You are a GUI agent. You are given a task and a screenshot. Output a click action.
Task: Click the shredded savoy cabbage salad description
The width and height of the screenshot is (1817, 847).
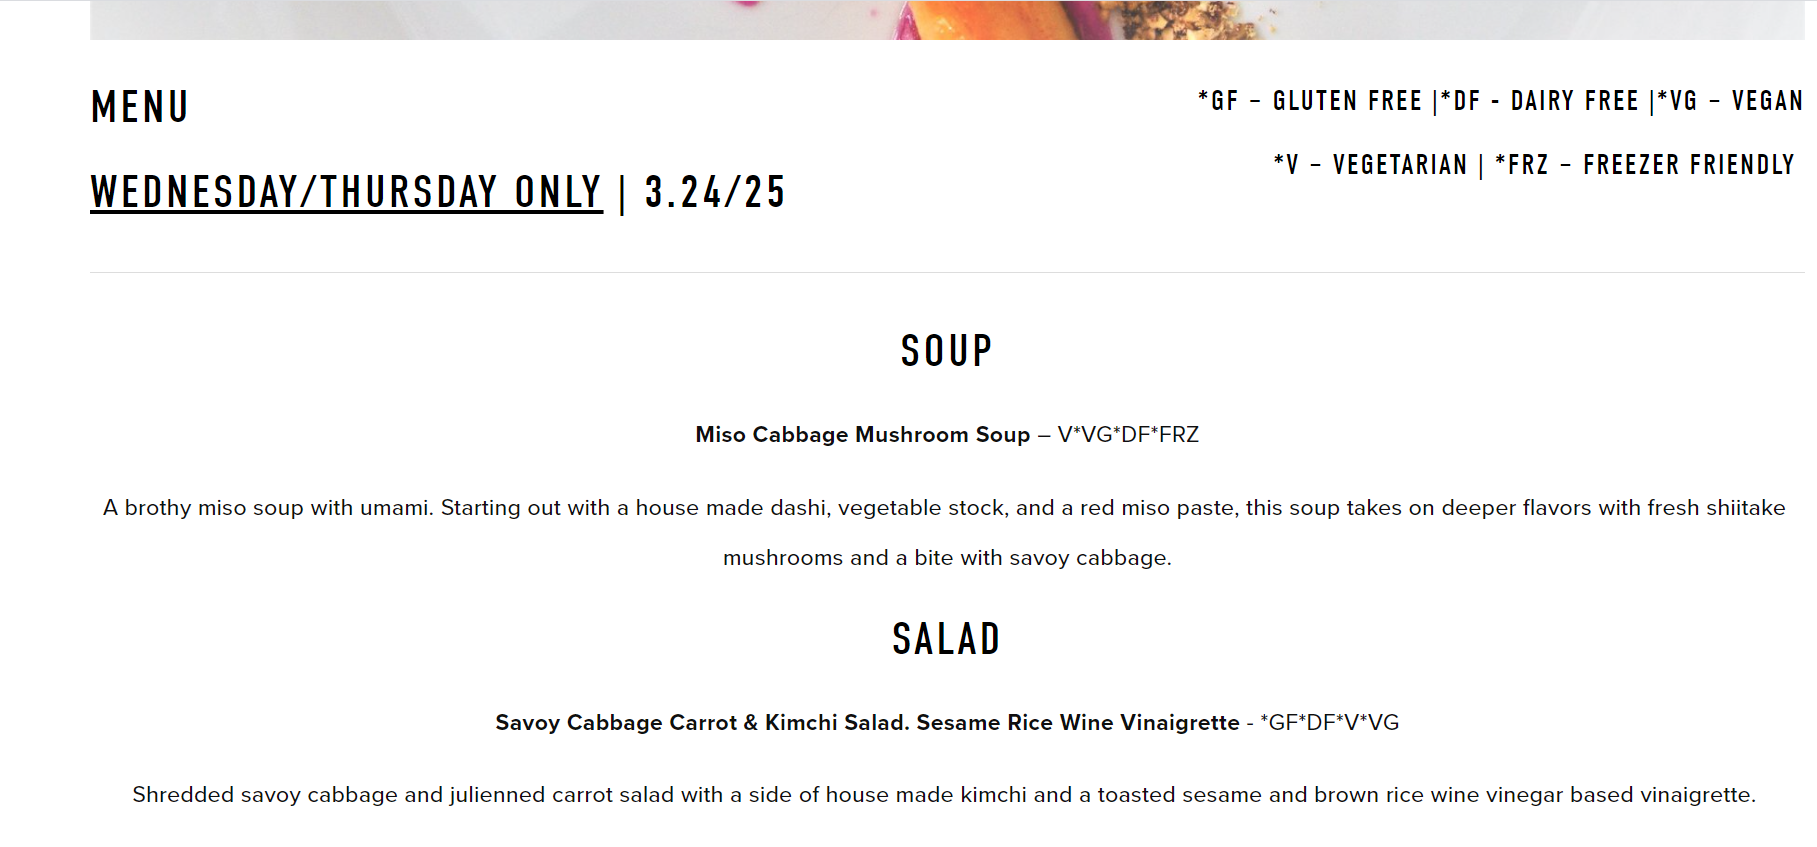(944, 795)
